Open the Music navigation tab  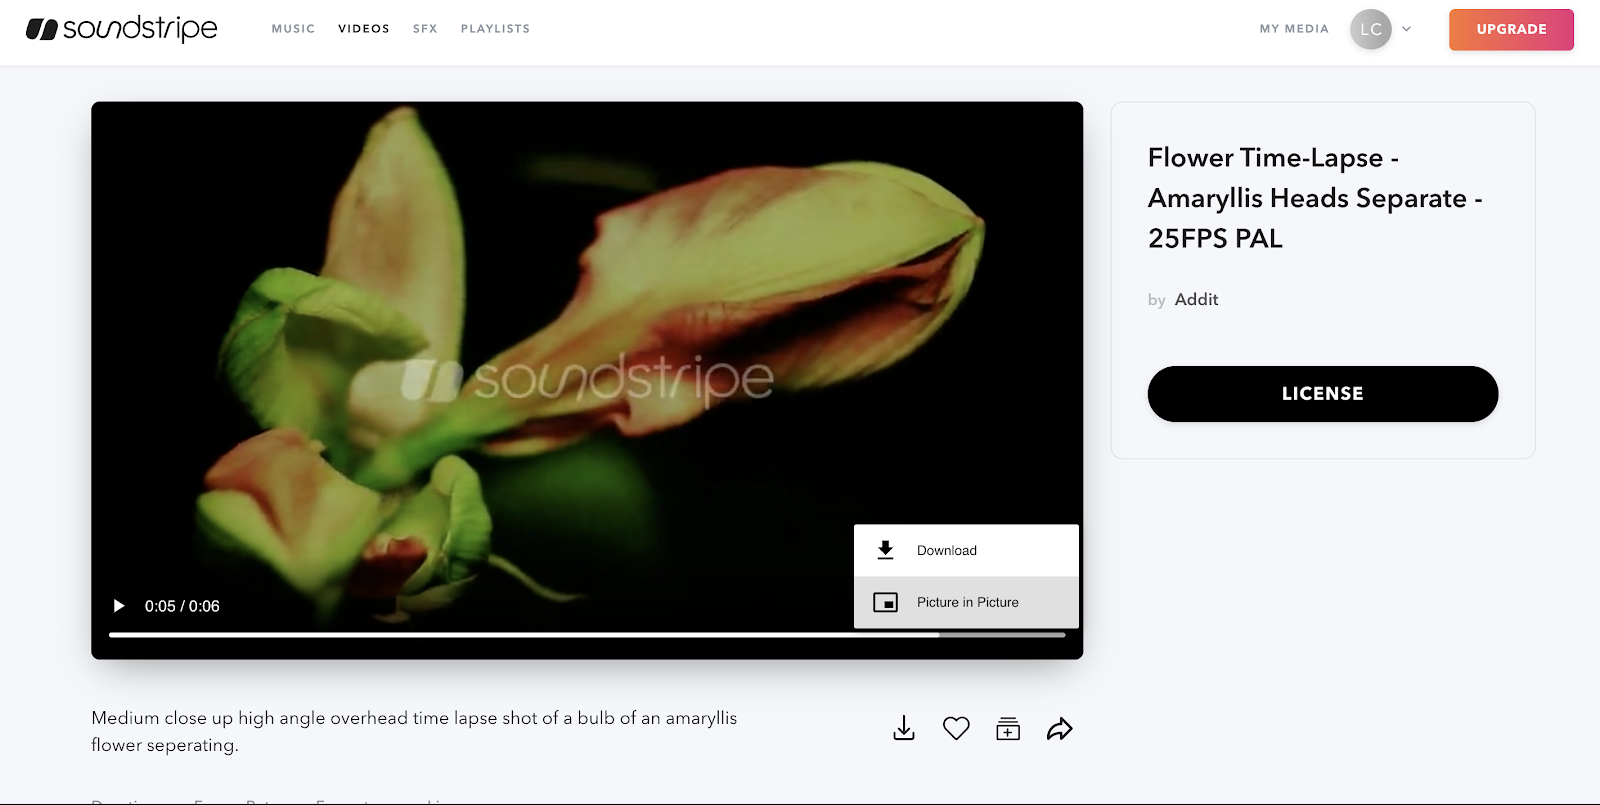pos(293,29)
